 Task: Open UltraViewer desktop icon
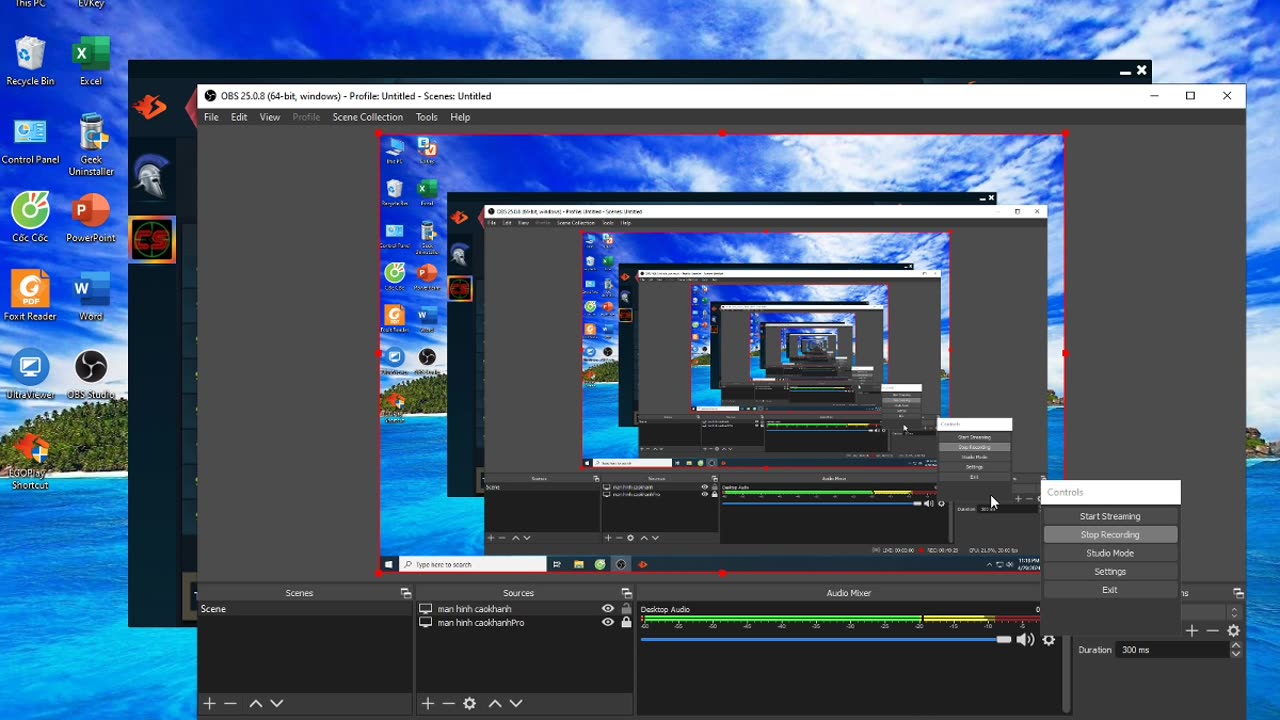(30, 375)
